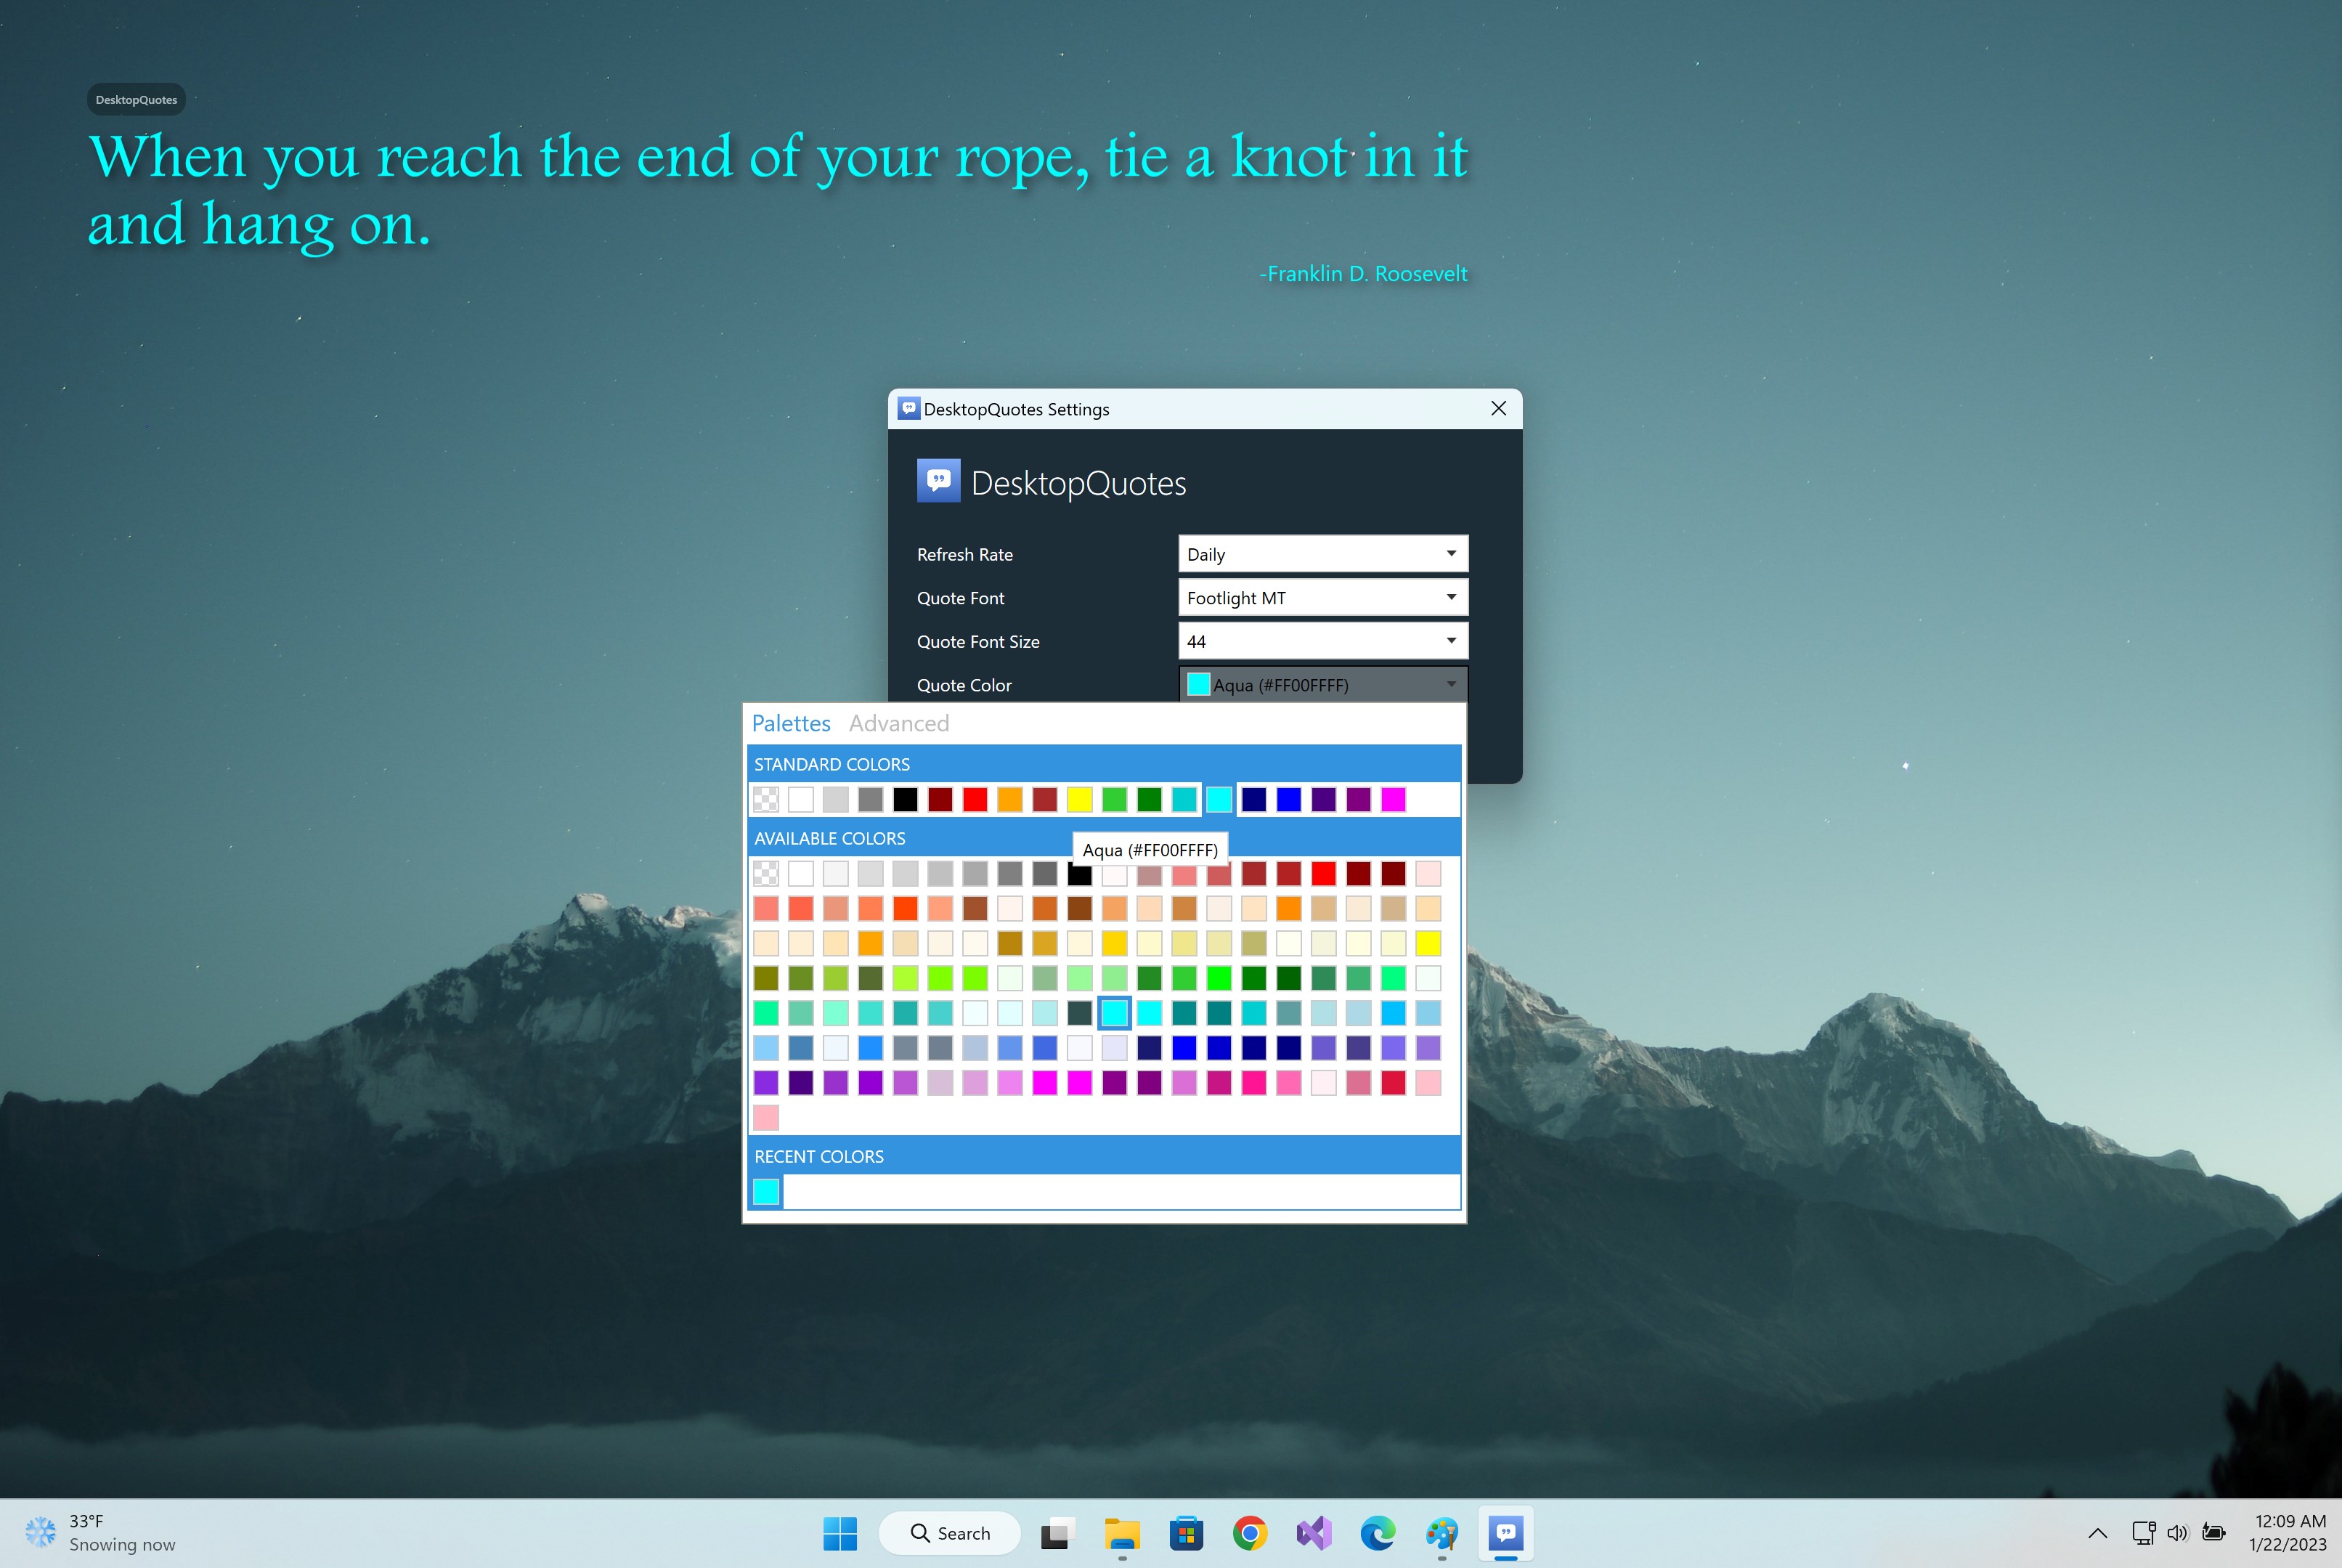Open the Quote Font Size dropdown
The image size is (2342, 1568).
coord(1322,641)
